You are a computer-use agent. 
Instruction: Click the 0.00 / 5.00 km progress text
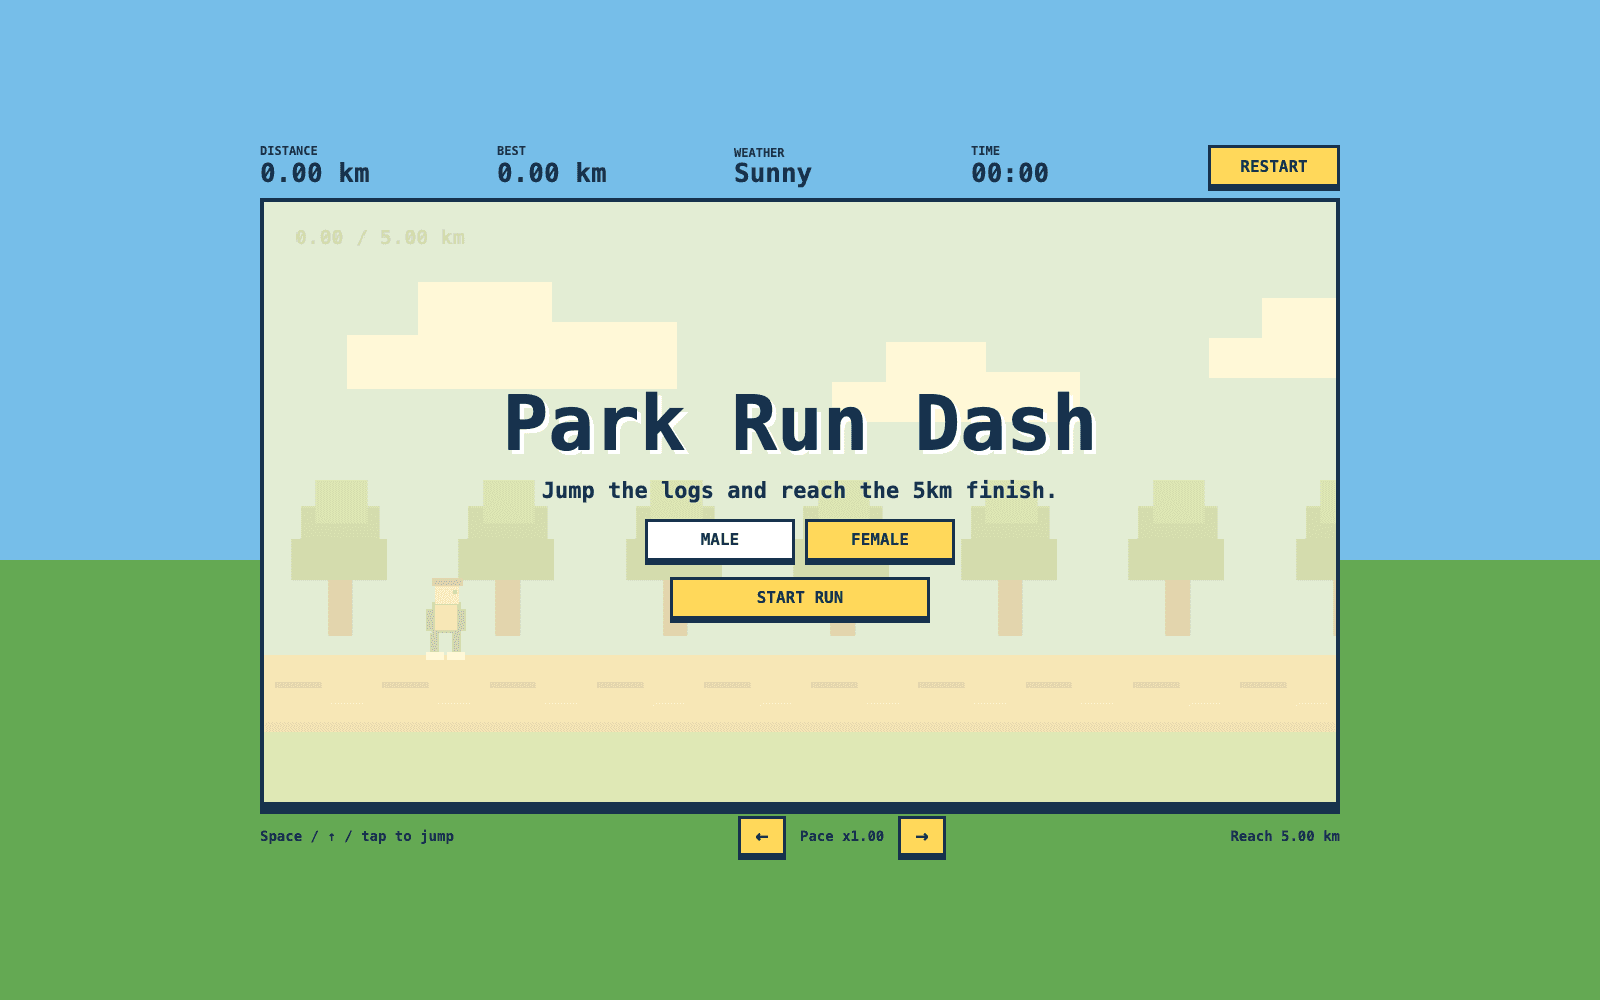pos(380,238)
